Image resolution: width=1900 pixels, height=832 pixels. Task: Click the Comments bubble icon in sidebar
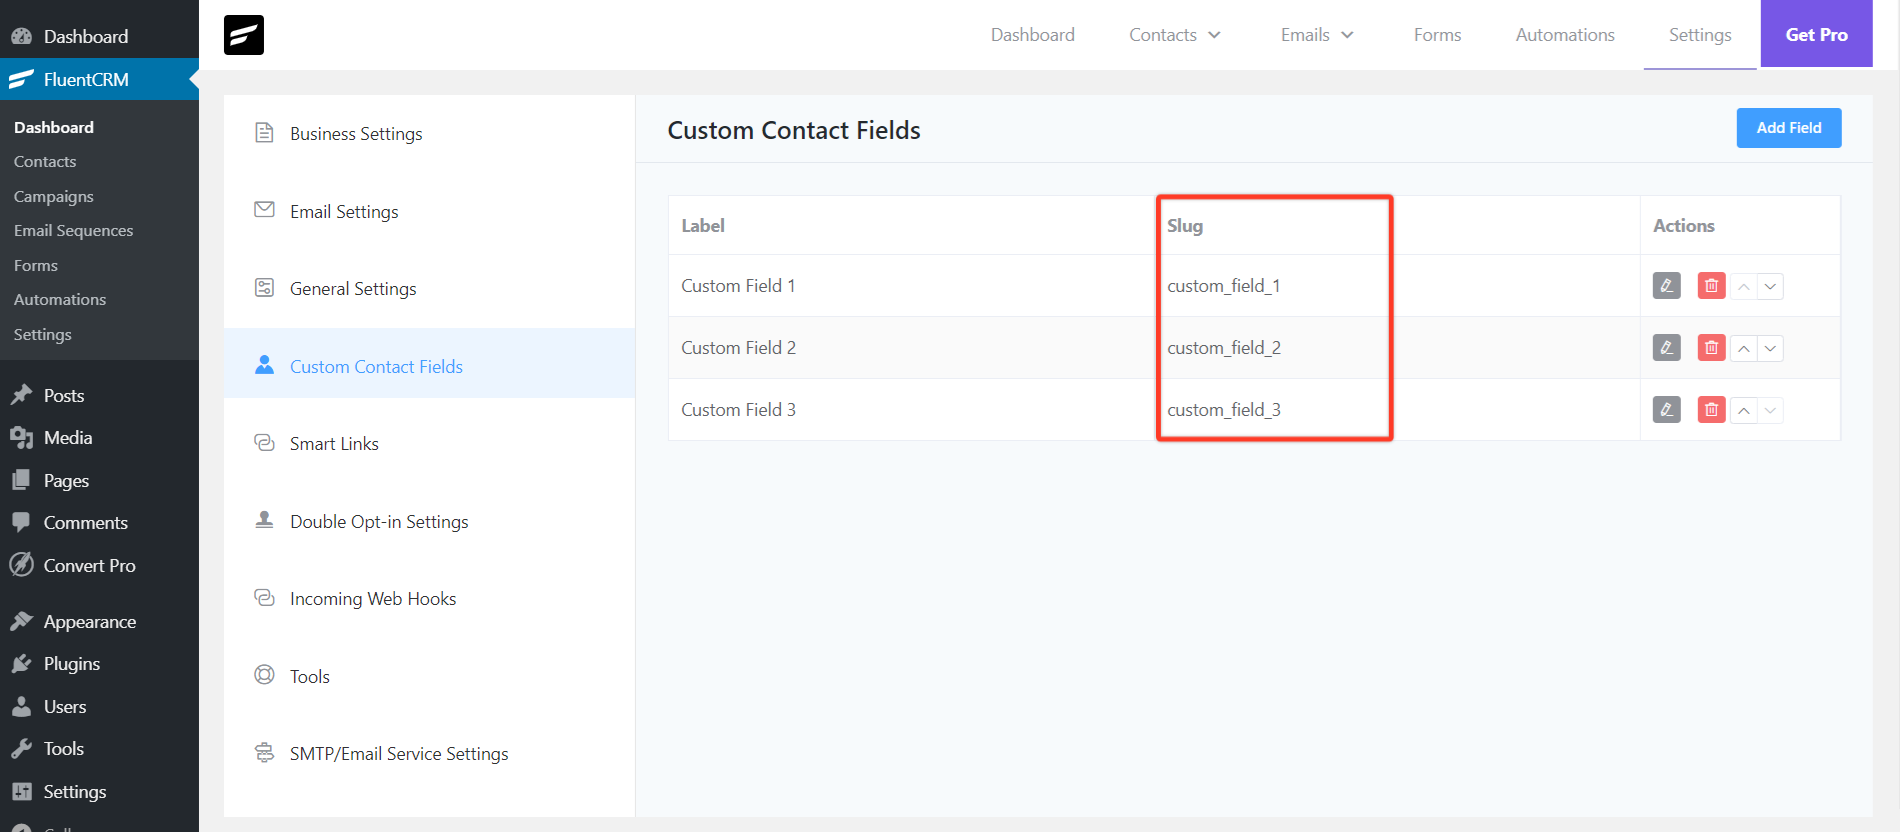[22, 522]
